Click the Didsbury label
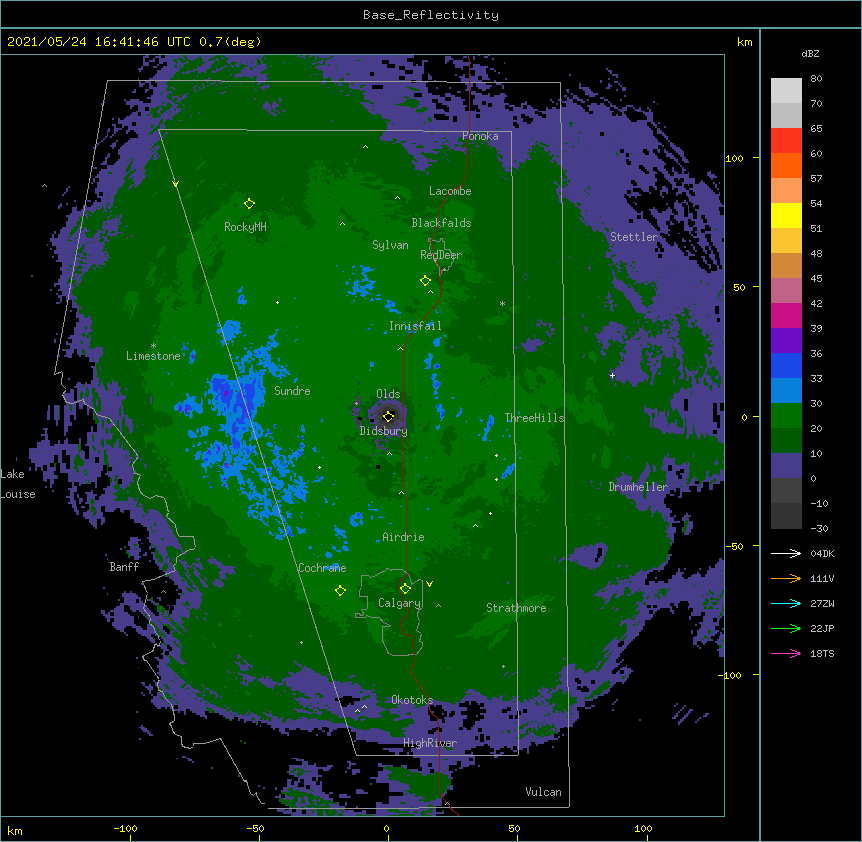Viewport: 862px width, 842px height. [384, 431]
